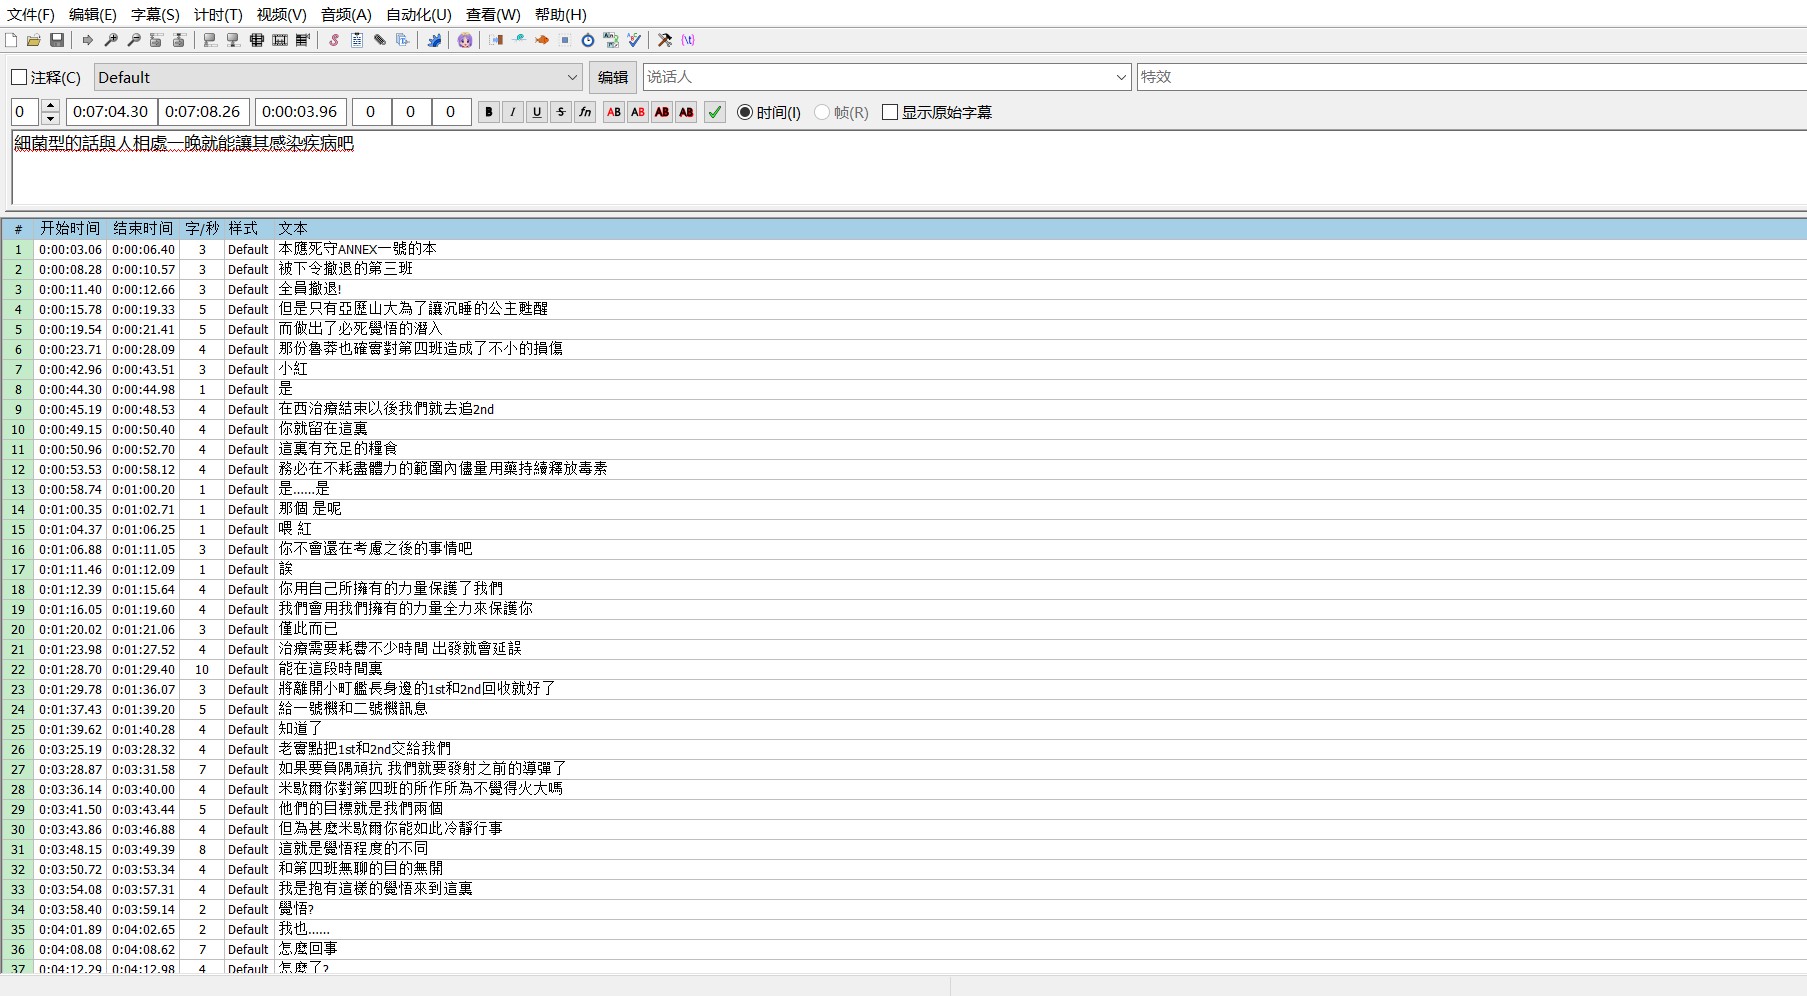Toggle italic on the I button
This screenshot has height=996, width=1807.
click(513, 112)
